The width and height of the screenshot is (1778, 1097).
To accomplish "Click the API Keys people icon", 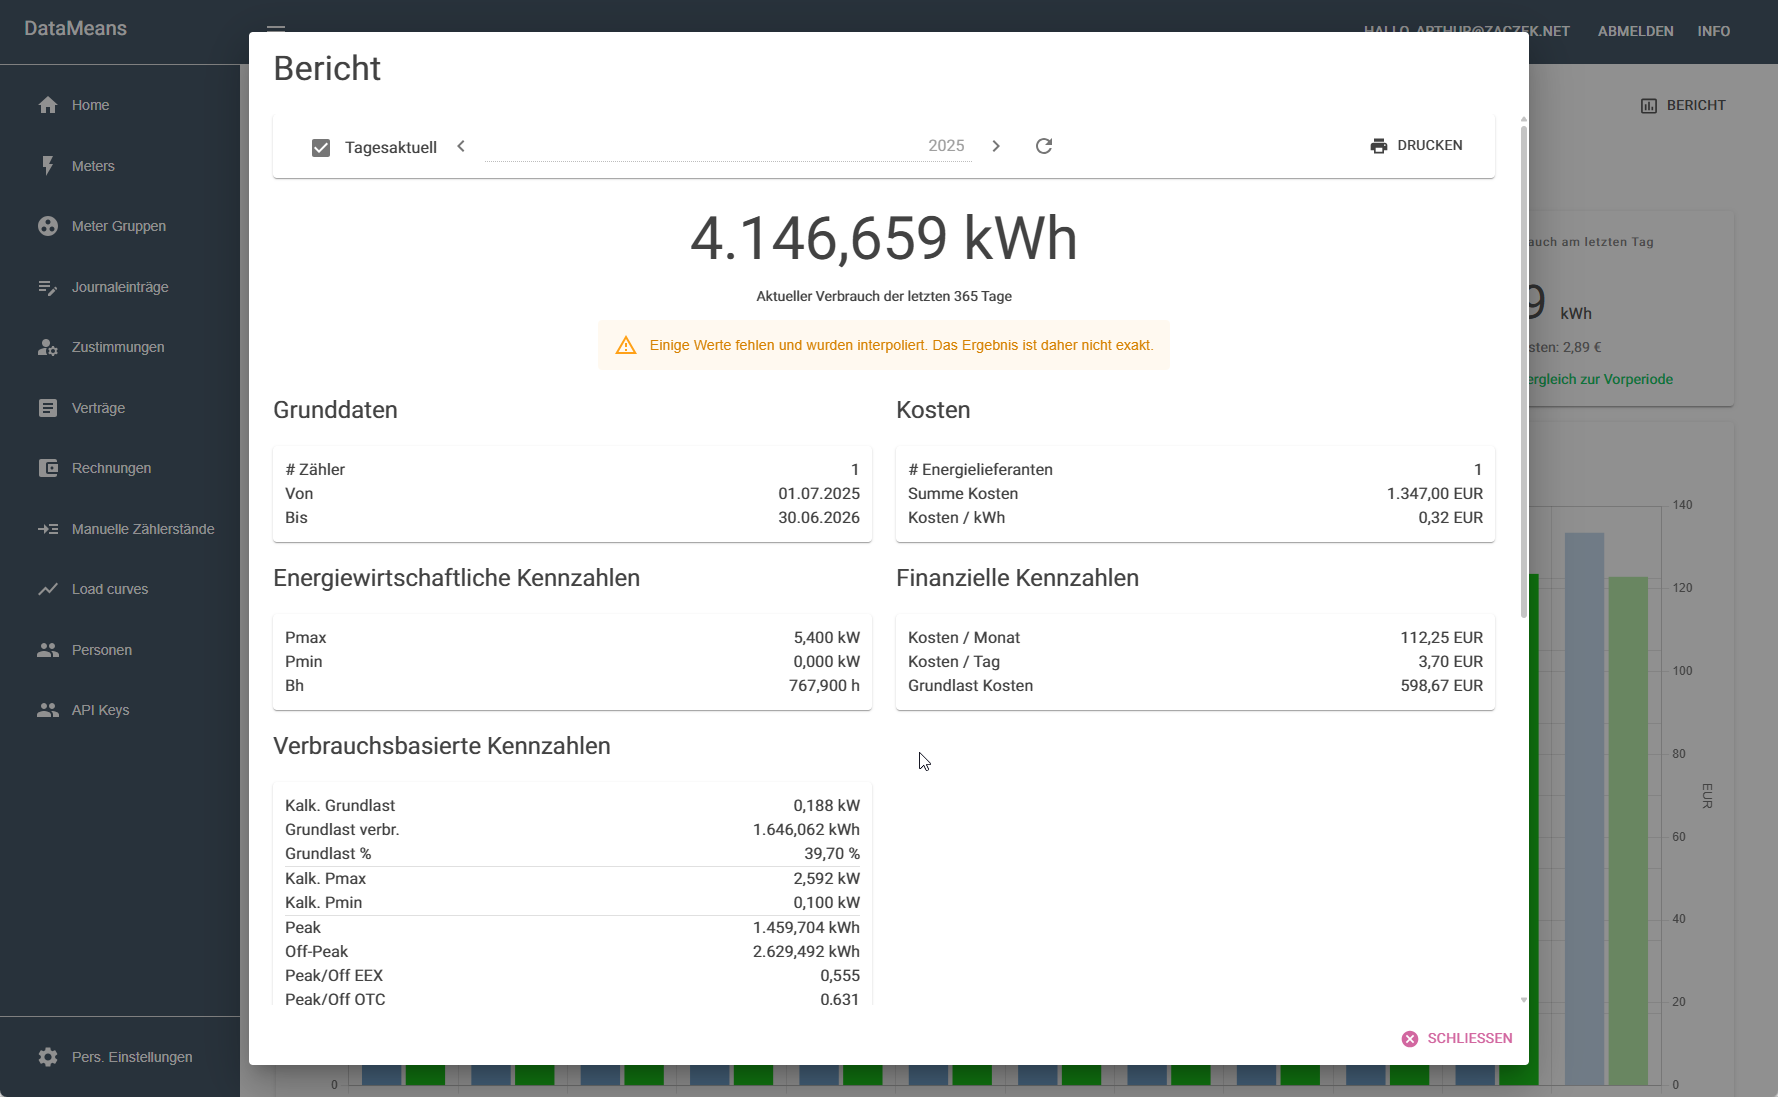I will [x=48, y=710].
